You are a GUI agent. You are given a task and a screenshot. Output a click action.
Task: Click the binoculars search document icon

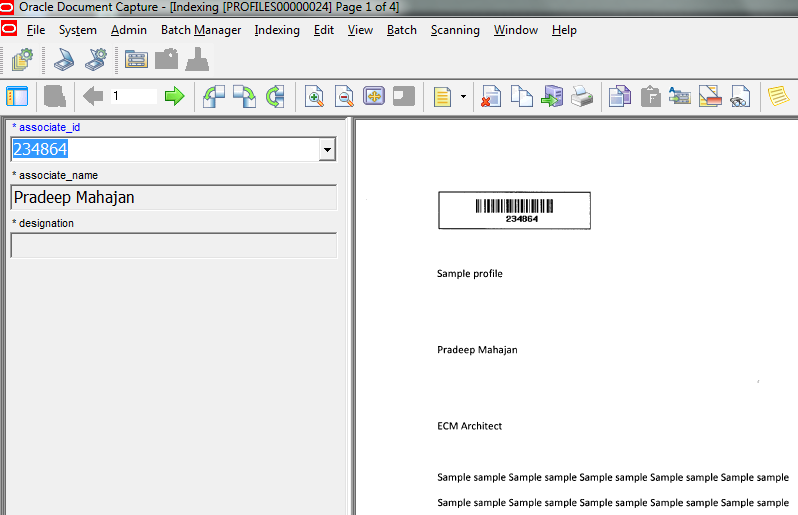740,97
